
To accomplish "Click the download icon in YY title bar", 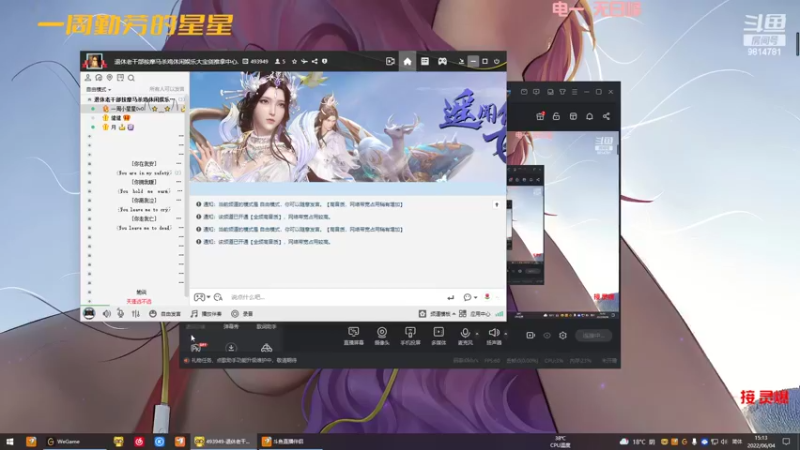I will coord(461,61).
